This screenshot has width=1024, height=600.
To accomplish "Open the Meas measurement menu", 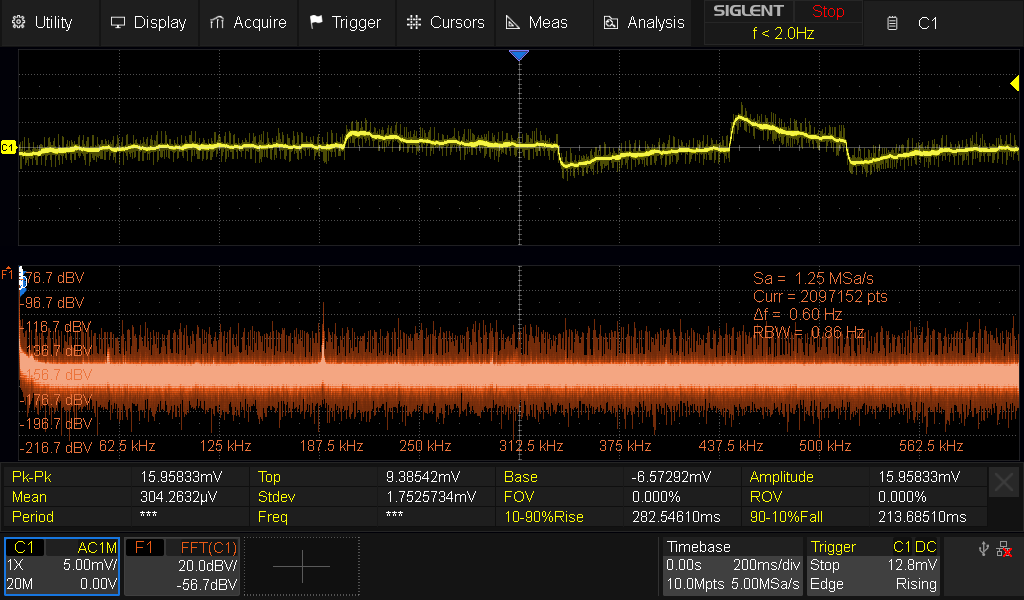I will [536, 22].
